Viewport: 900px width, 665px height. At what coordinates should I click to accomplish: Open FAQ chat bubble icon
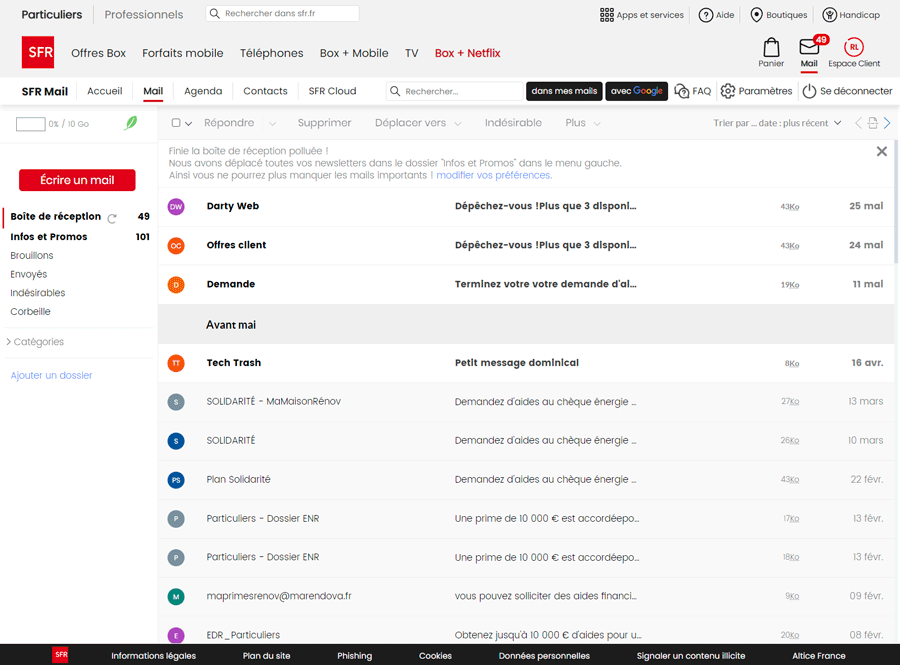pyautogui.click(x=681, y=91)
